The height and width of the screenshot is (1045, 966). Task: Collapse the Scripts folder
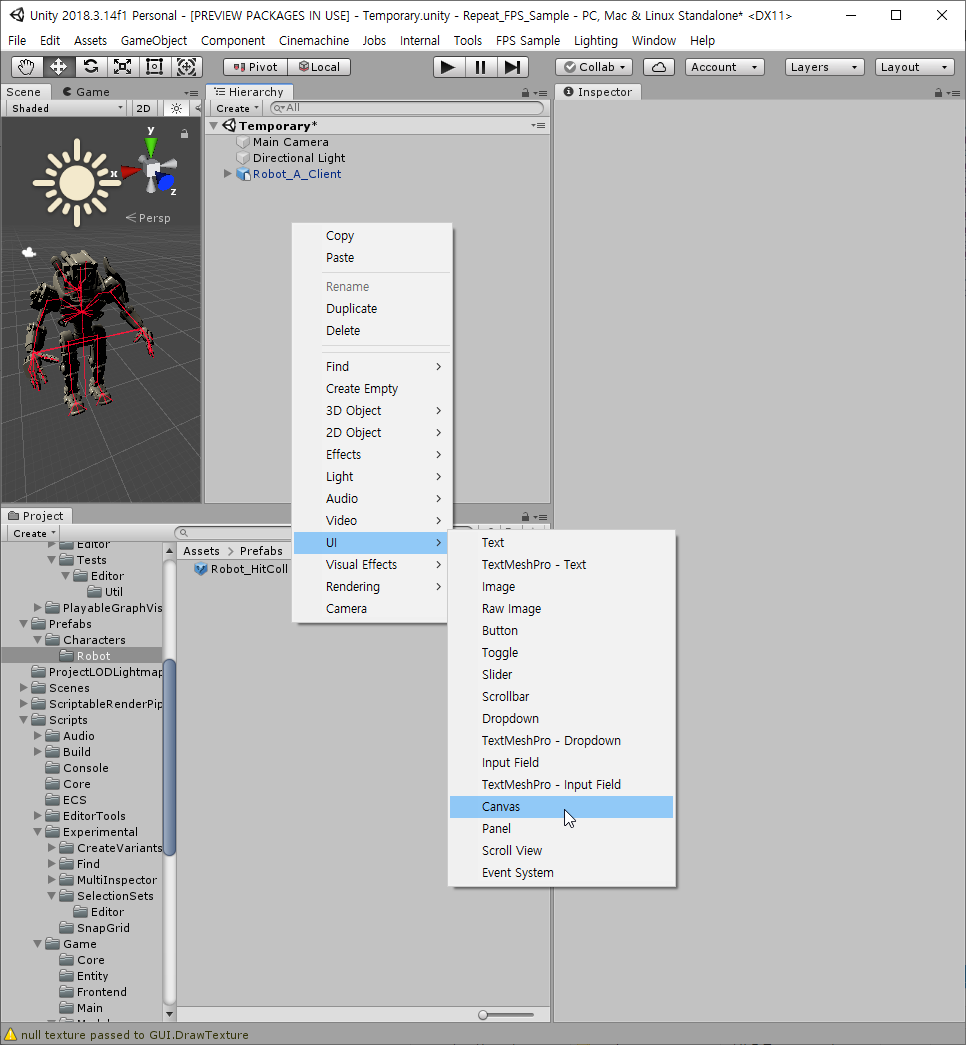(24, 720)
